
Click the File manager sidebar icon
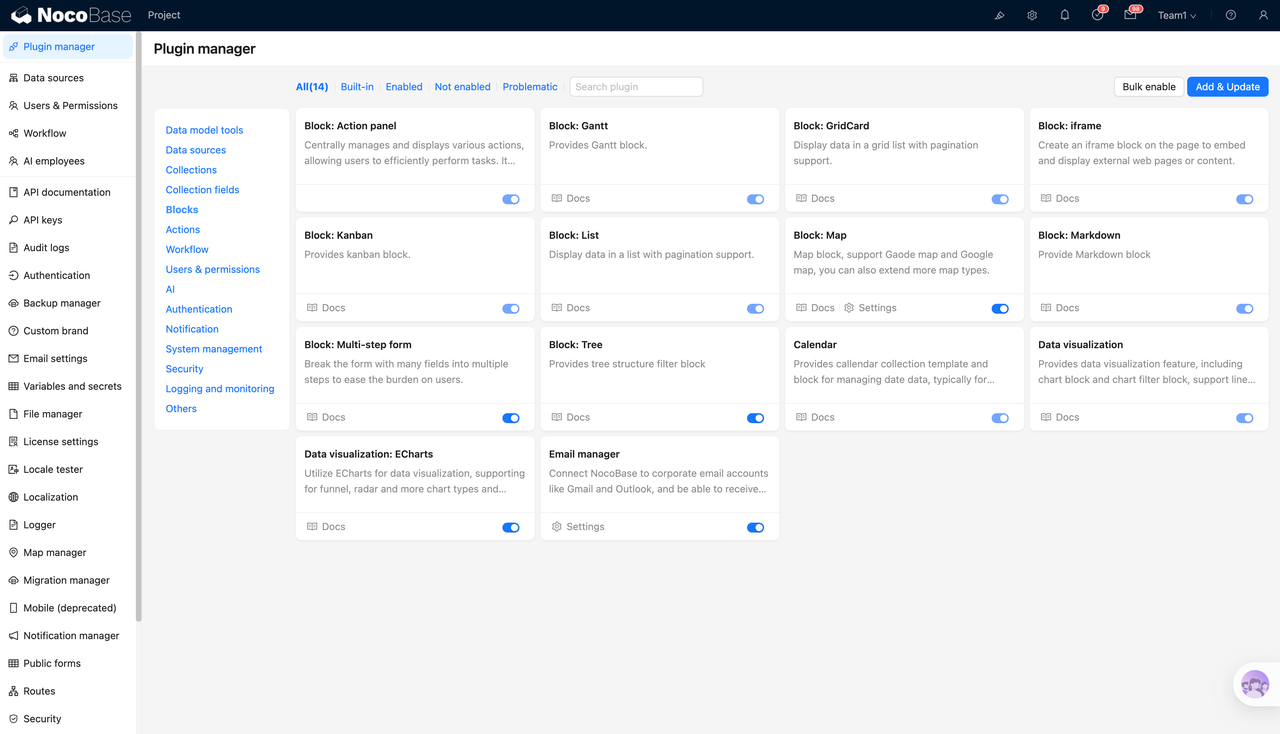coord(13,414)
